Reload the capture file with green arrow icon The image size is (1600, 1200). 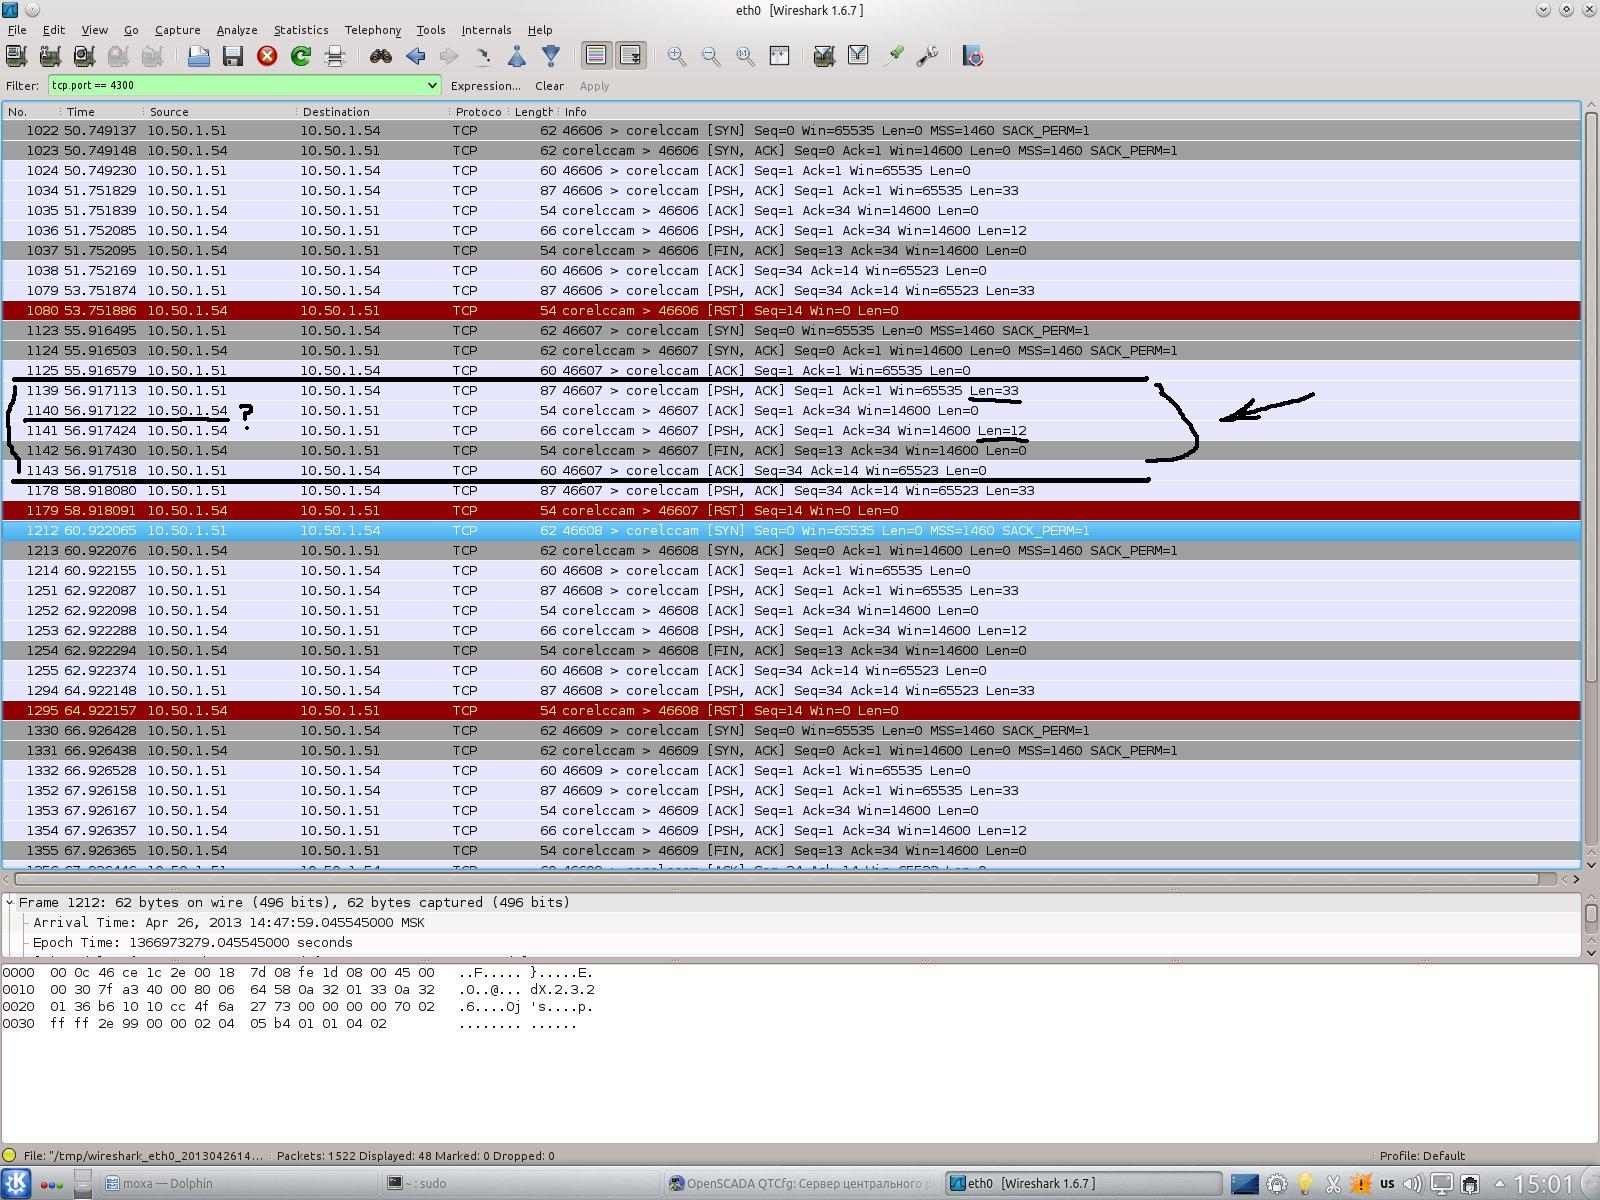click(300, 56)
